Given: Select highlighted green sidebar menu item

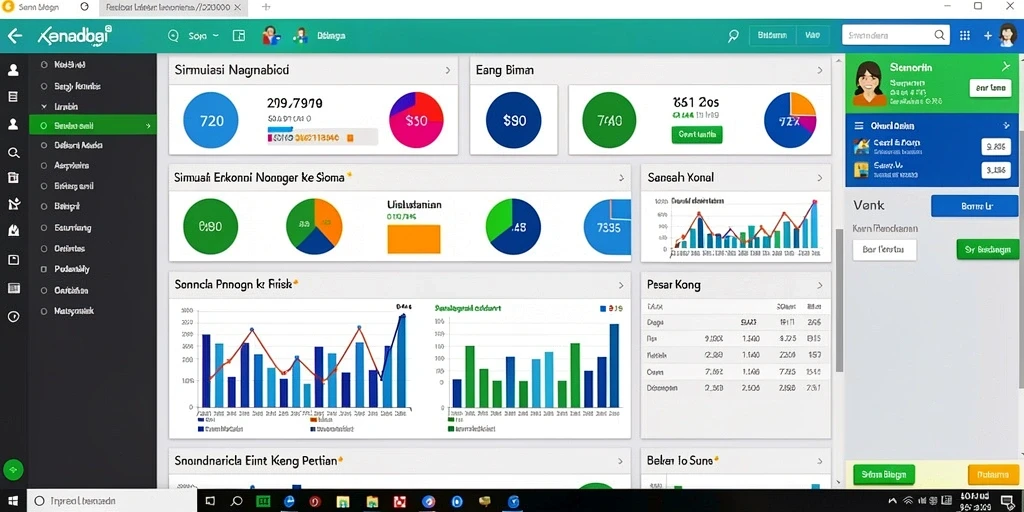Looking at the screenshot, I should click(x=93, y=125).
